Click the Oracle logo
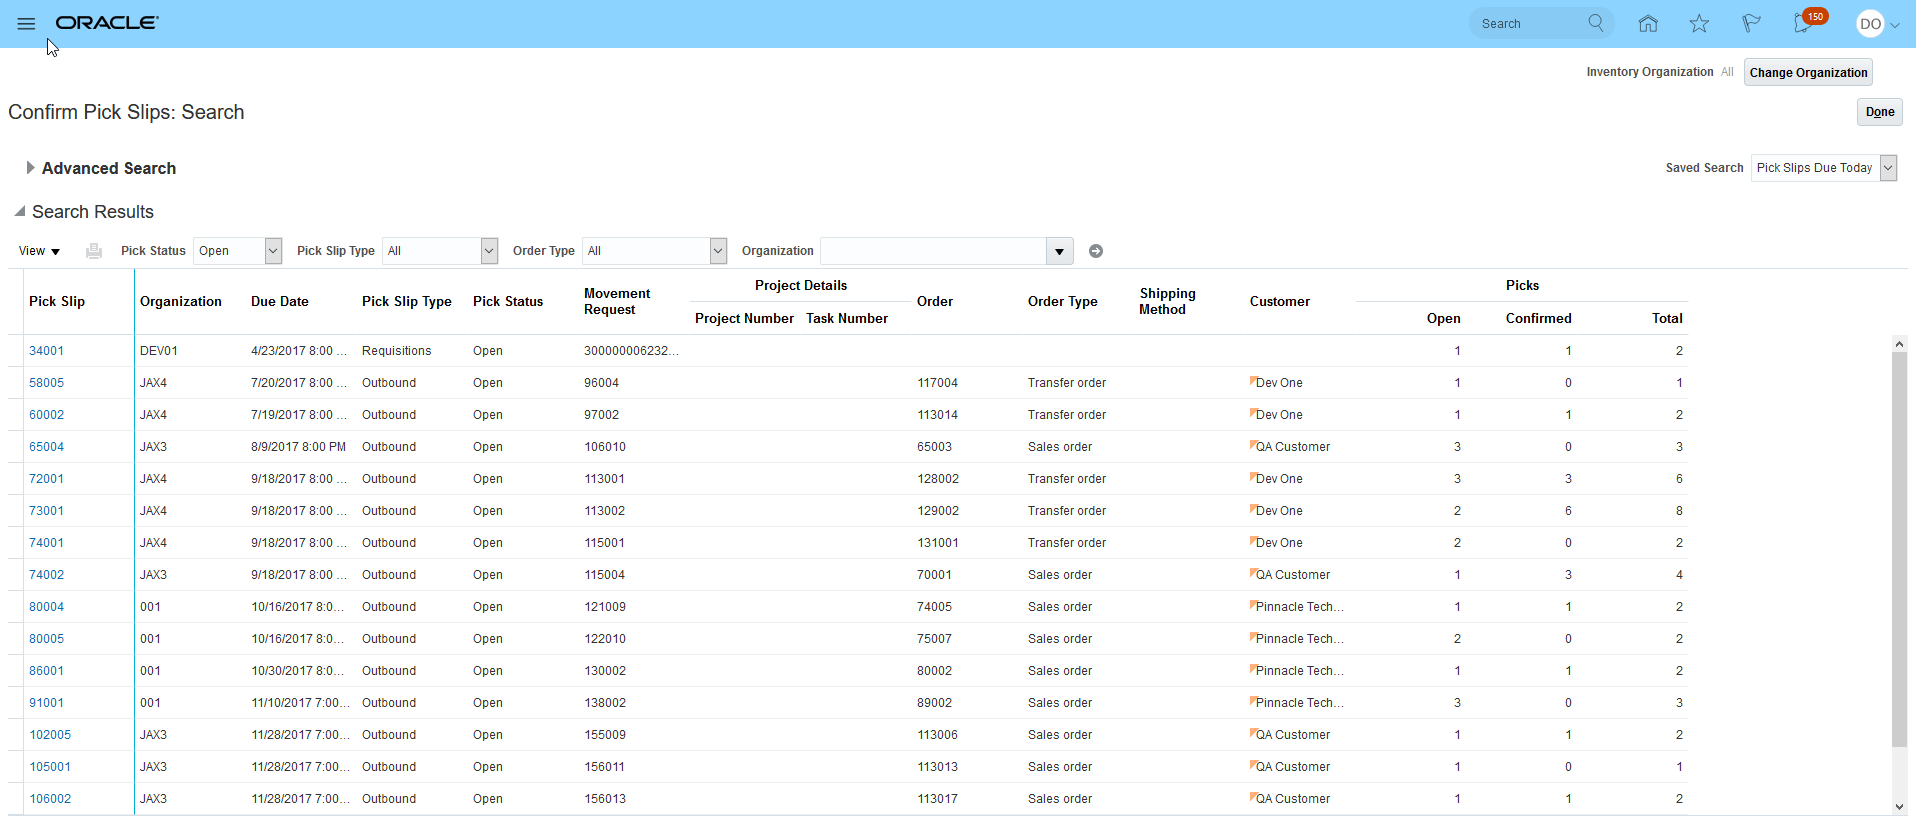1916x832 pixels. pyautogui.click(x=107, y=23)
